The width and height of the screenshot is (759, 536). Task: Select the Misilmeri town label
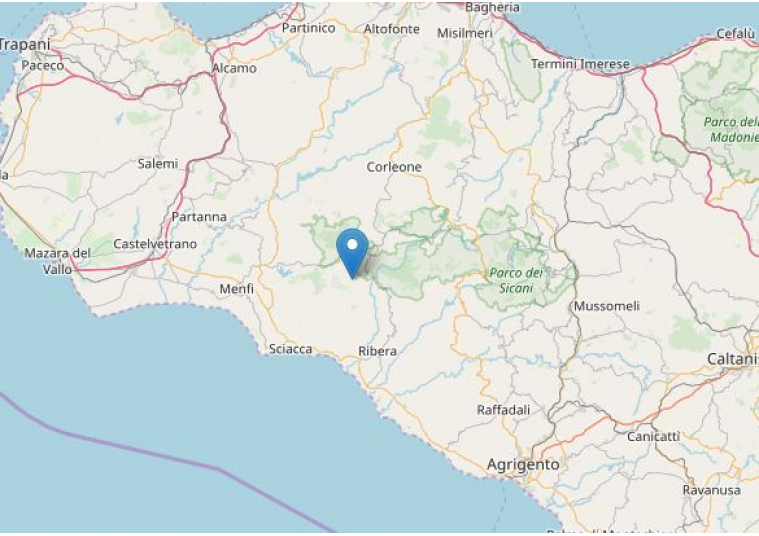click(465, 33)
